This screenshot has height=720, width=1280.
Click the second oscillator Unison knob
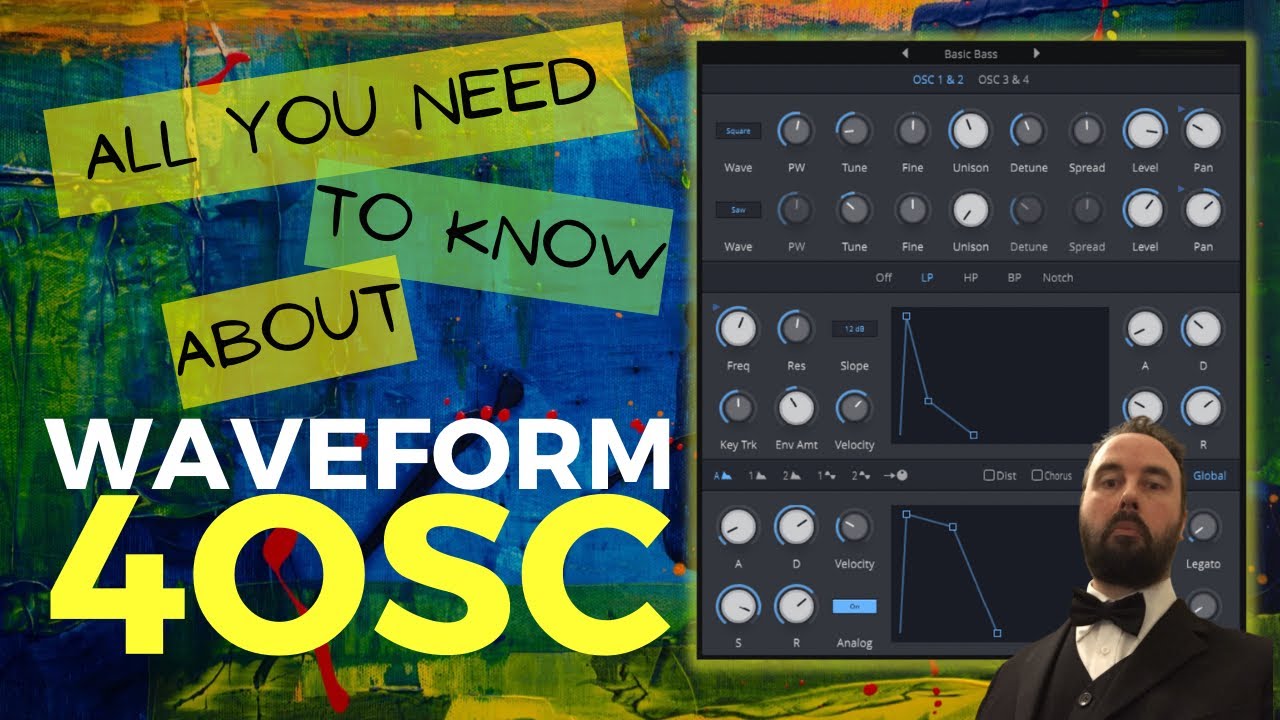click(x=970, y=209)
